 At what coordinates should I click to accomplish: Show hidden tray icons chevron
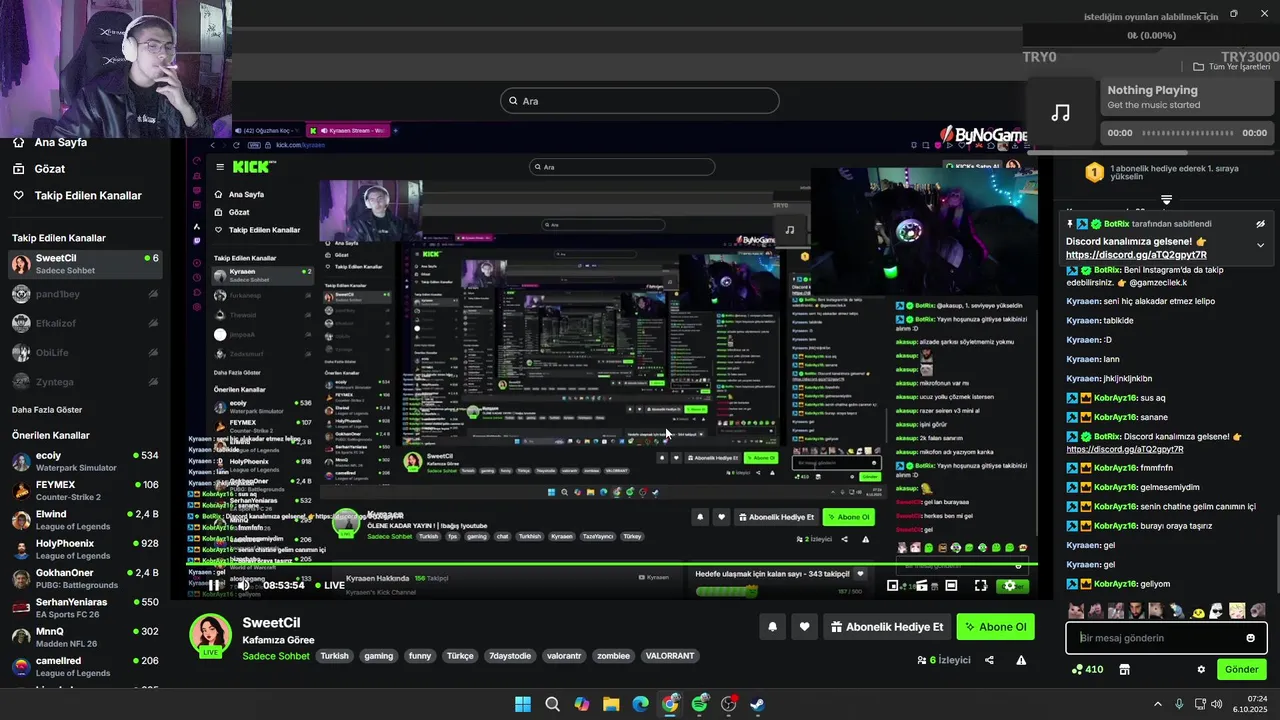tap(1158, 704)
